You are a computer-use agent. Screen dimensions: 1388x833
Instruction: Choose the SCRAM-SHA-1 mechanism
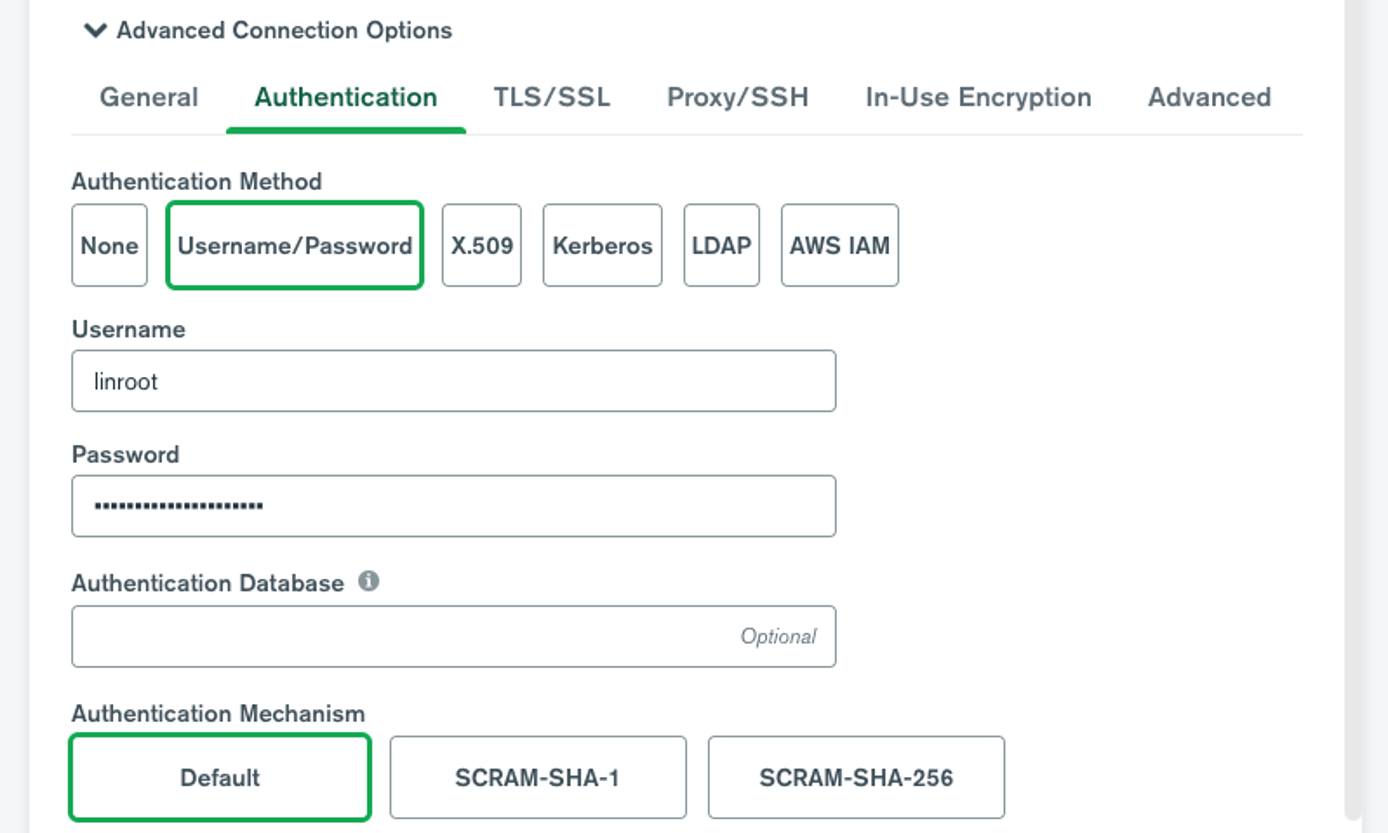tap(537, 776)
